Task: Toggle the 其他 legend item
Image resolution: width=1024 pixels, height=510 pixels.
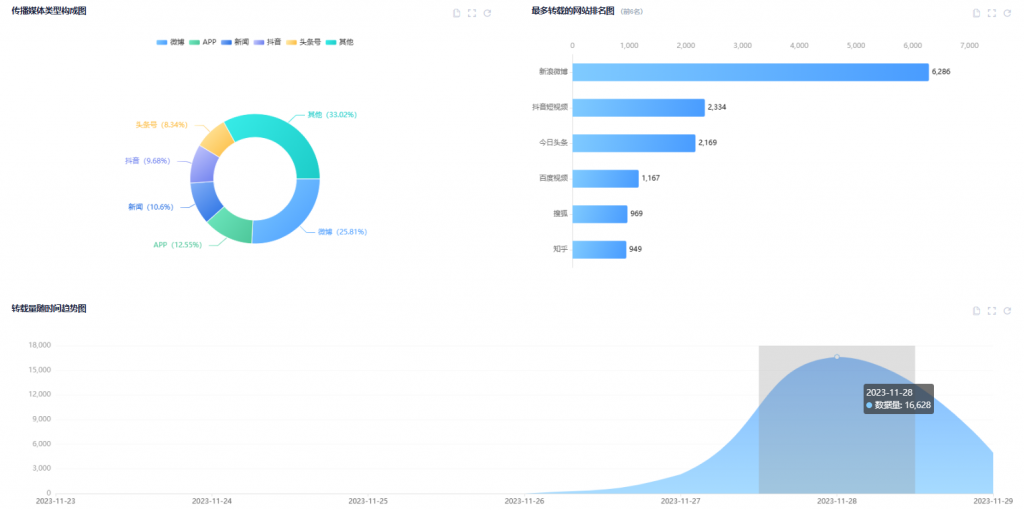Action: pos(340,42)
